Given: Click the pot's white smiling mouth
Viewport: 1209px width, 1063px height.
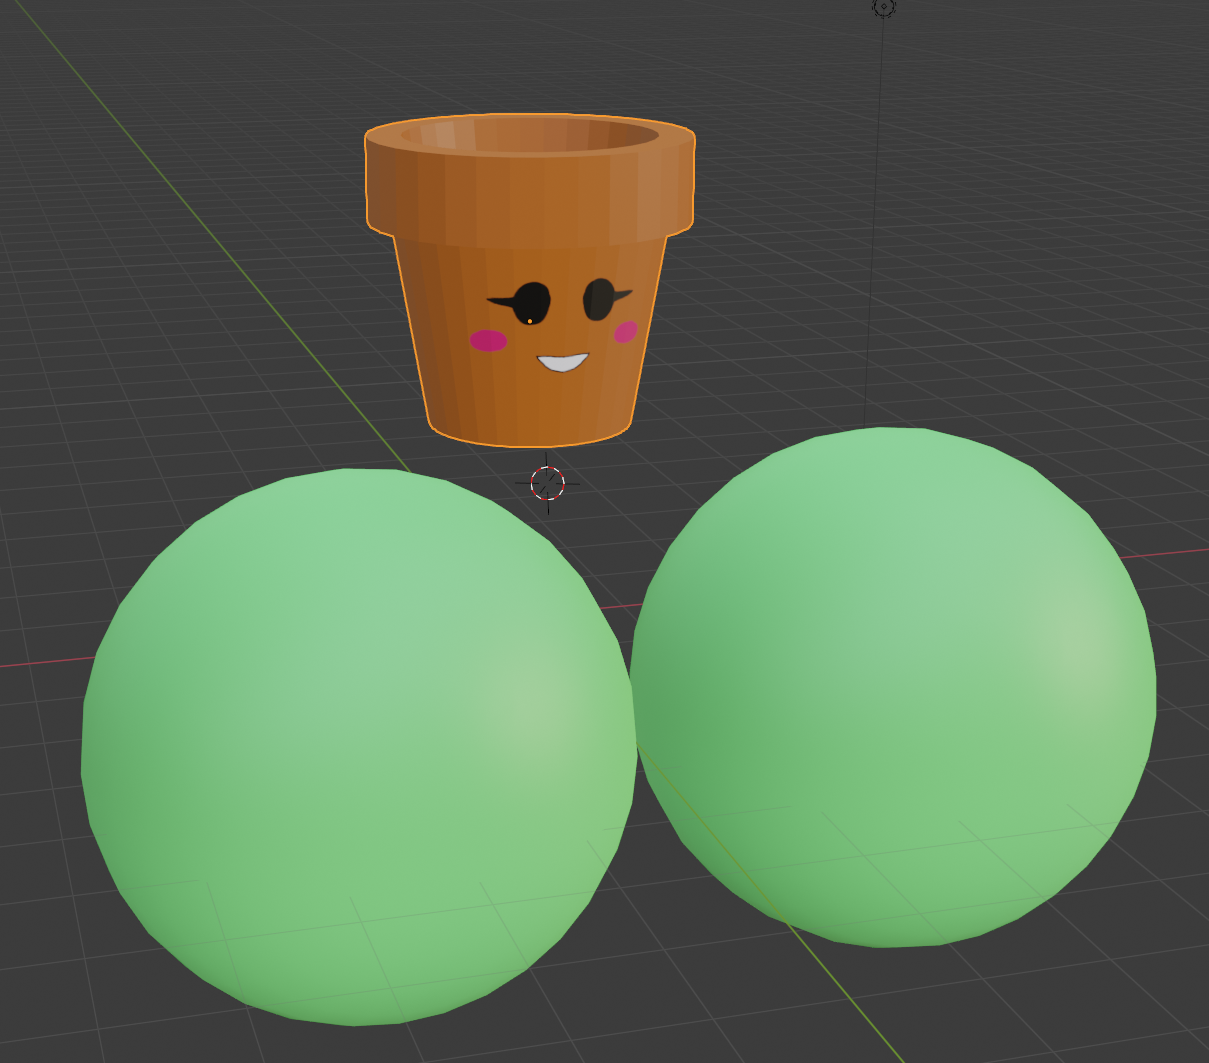Looking at the screenshot, I should tap(563, 362).
